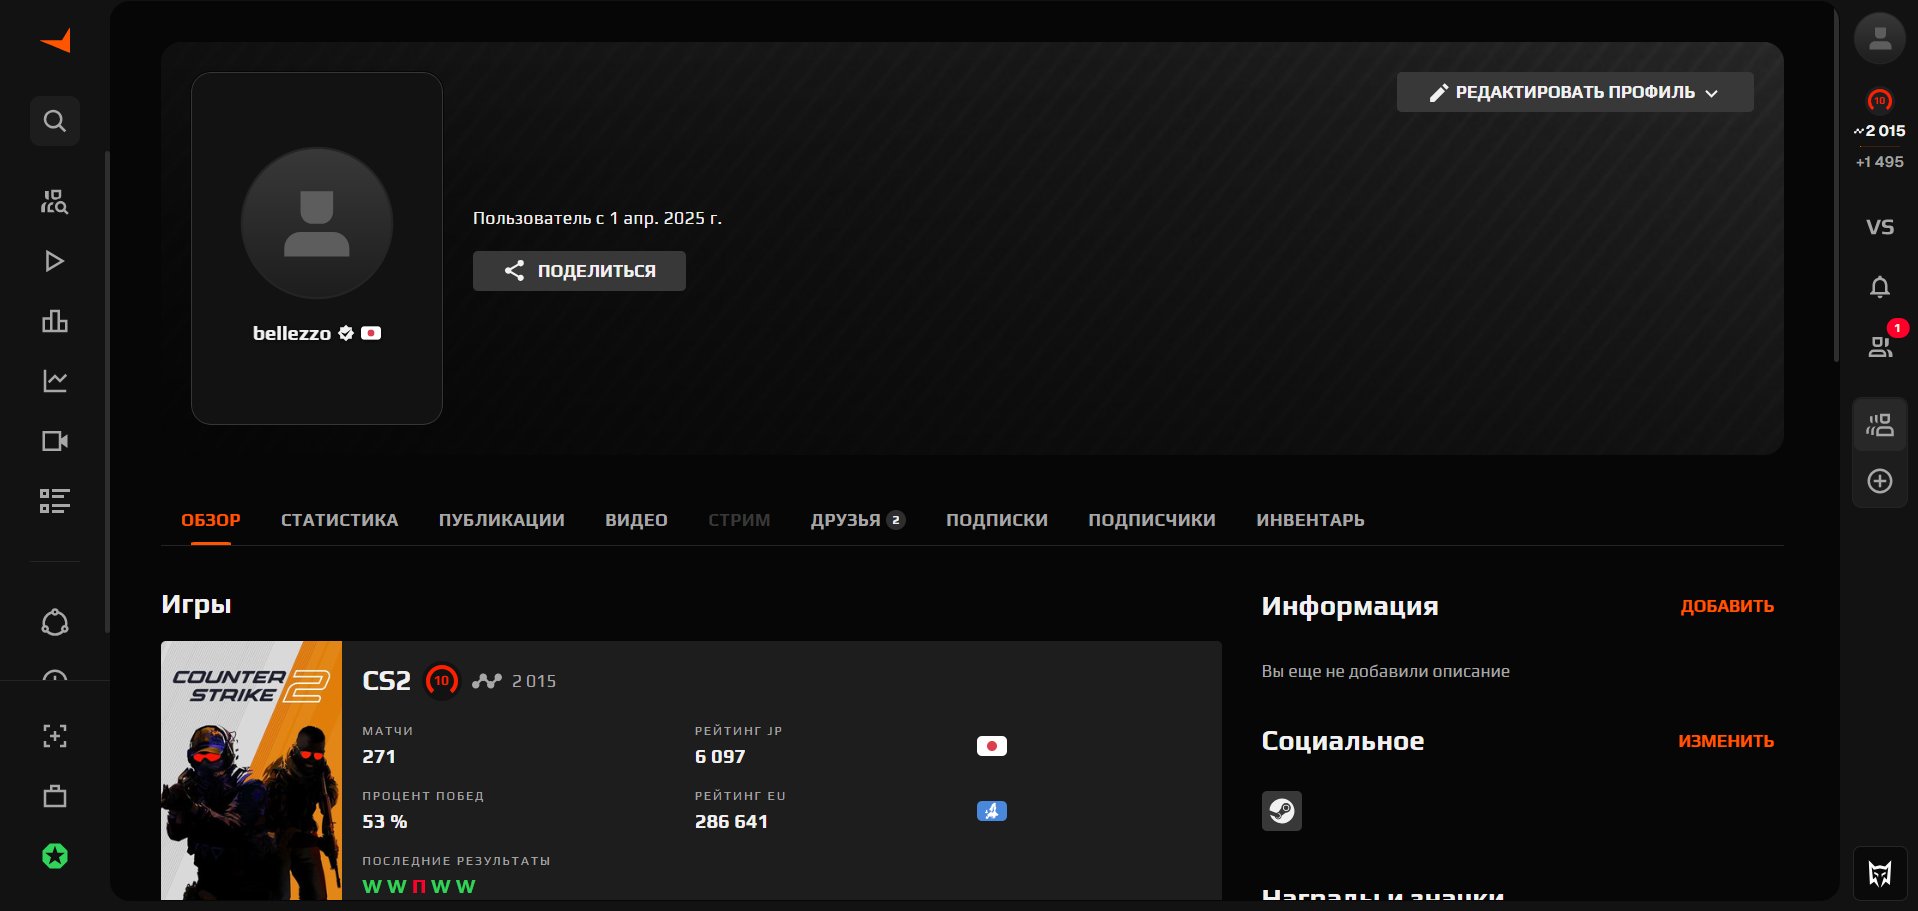Screen dimensions: 1918x911
Task: Click the ПОДЕЛИТЬСЯ button
Action: pos(579,270)
